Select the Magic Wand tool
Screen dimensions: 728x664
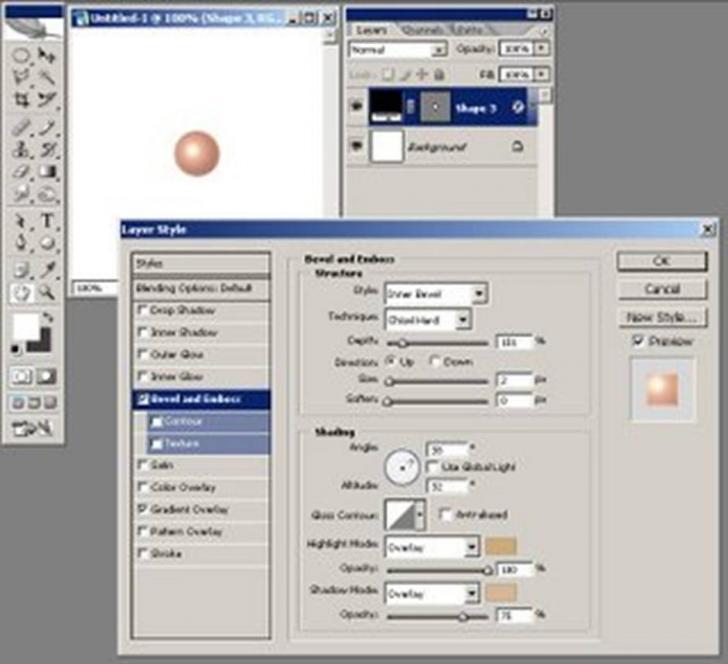tap(46, 77)
